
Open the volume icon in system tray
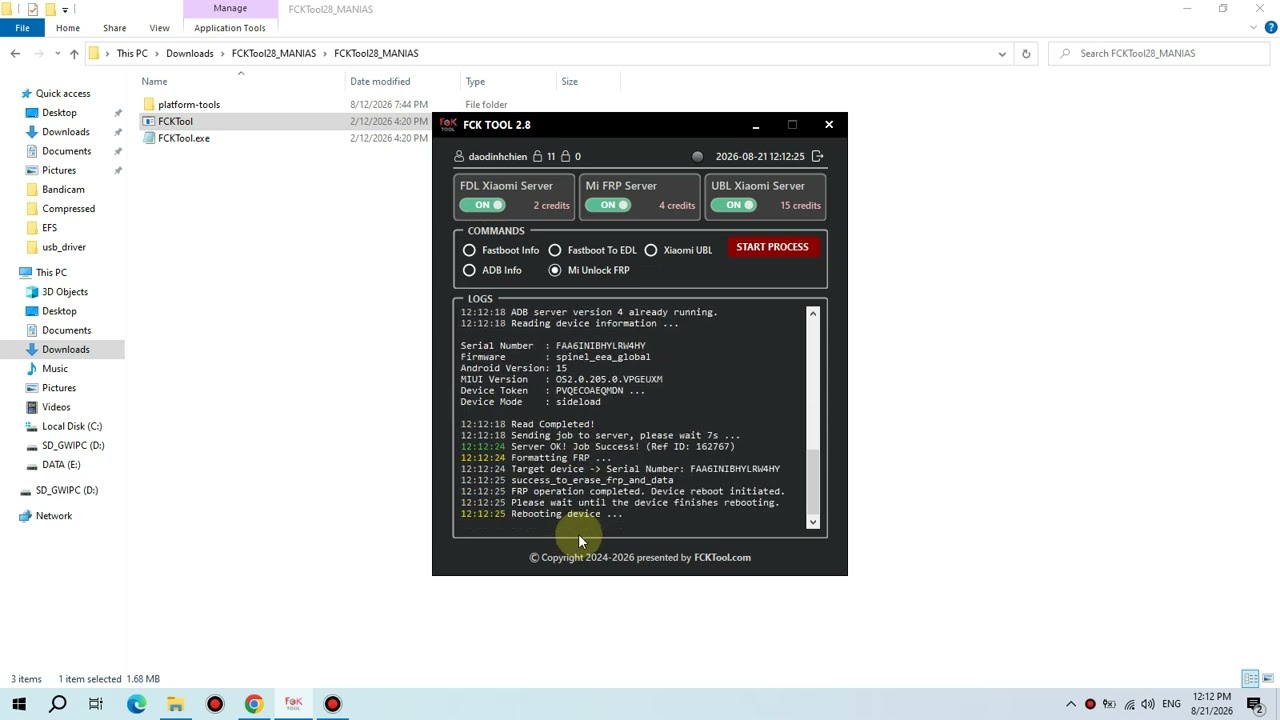pyautogui.click(x=1148, y=704)
